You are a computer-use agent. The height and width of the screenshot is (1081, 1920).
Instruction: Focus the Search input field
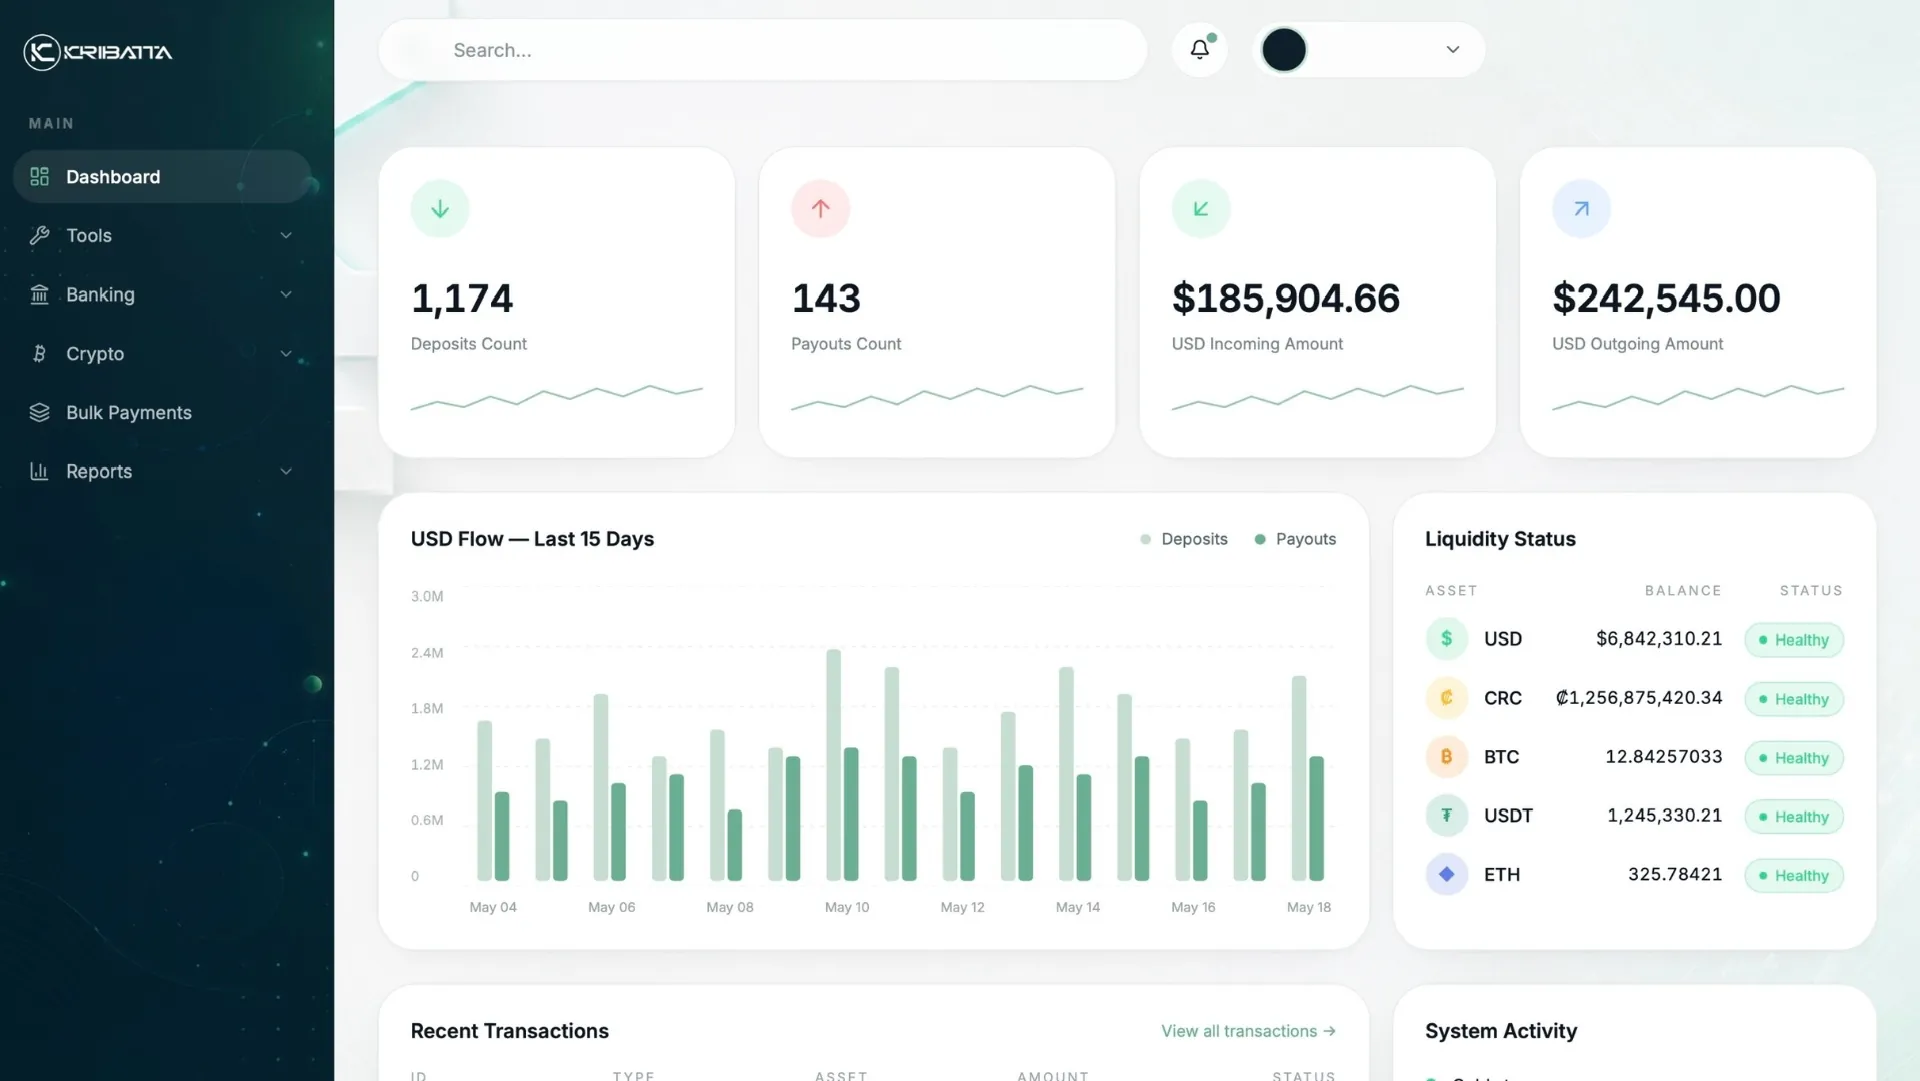click(762, 50)
